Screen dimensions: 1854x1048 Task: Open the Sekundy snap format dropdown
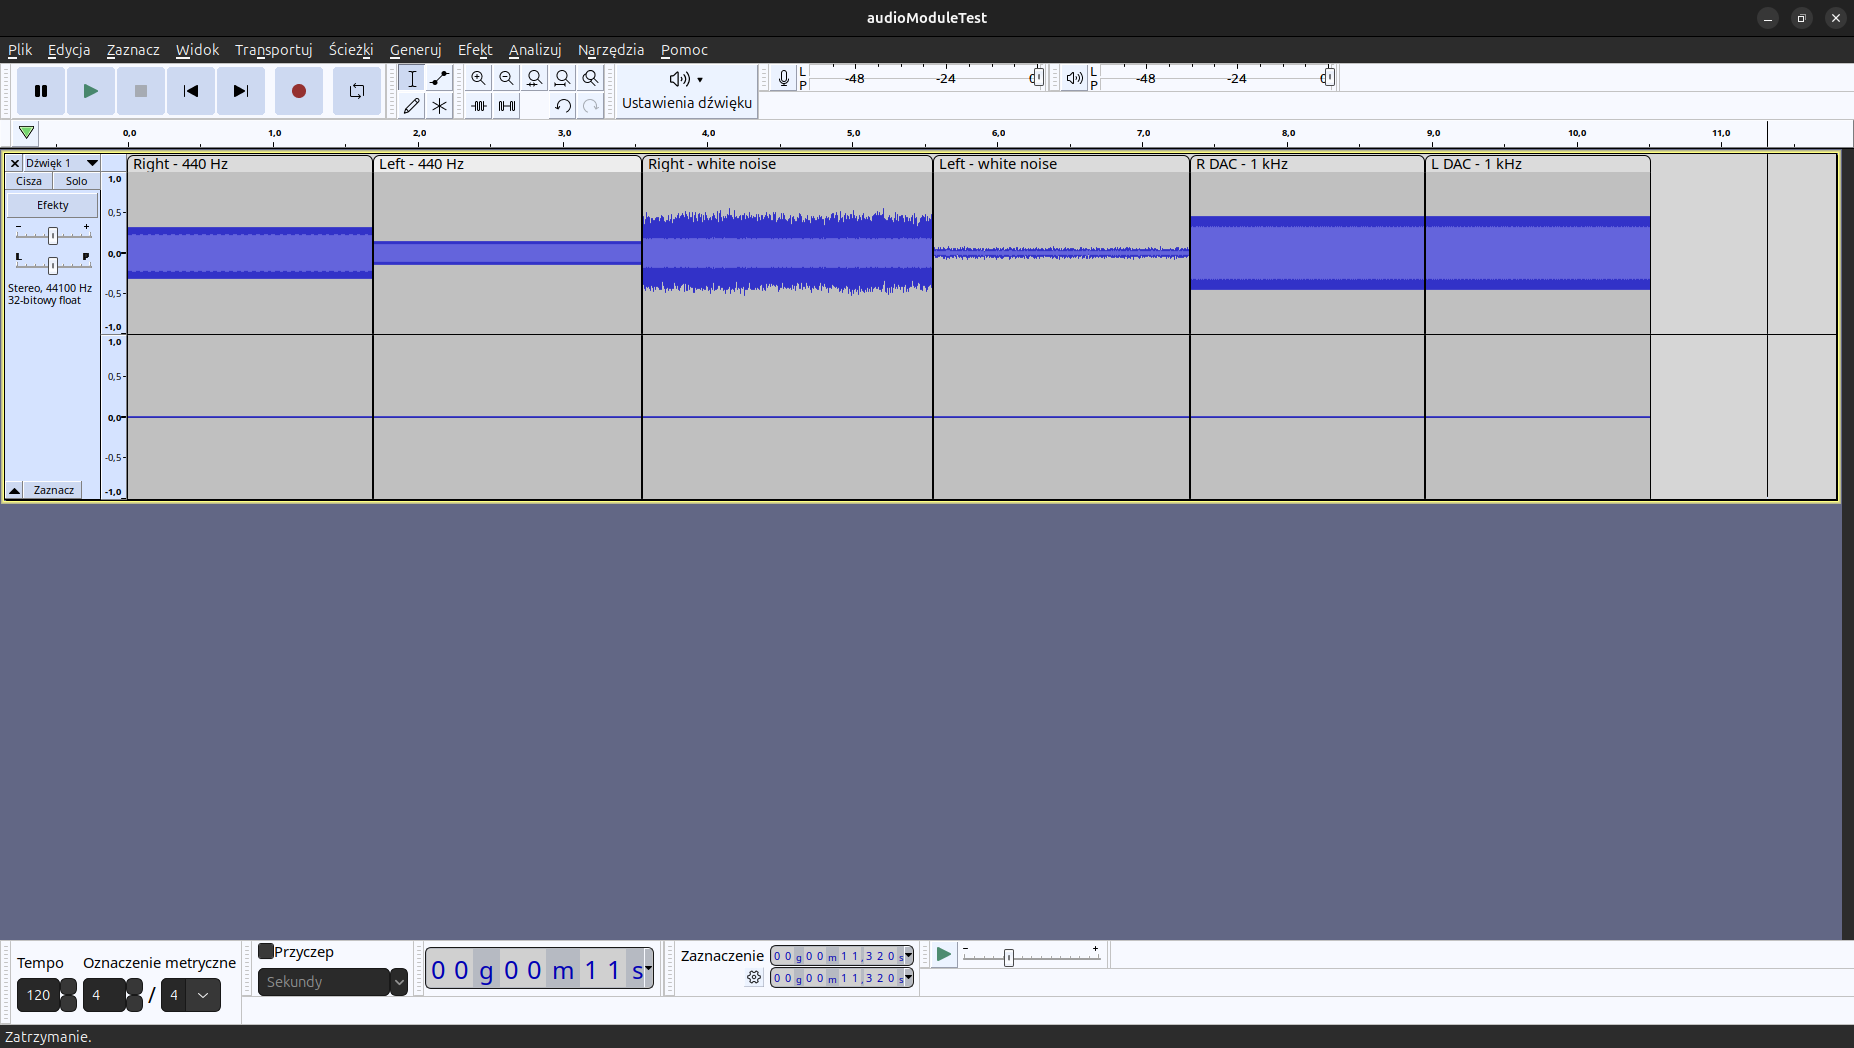(331, 981)
